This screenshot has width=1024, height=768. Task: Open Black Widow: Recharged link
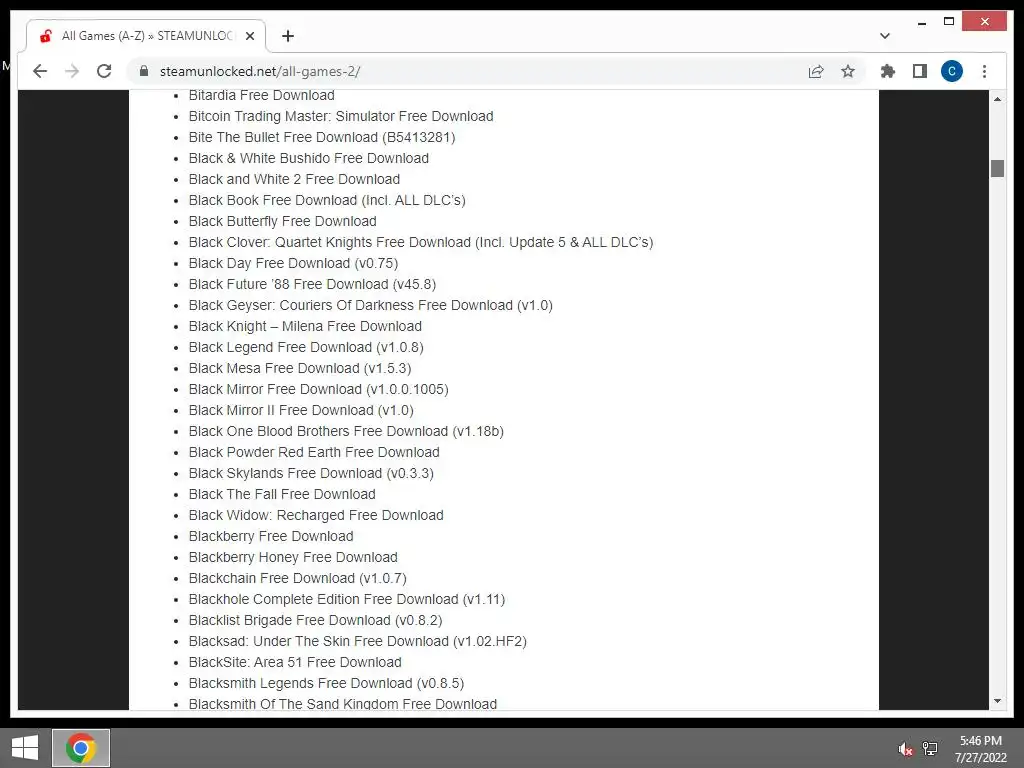tap(316, 515)
